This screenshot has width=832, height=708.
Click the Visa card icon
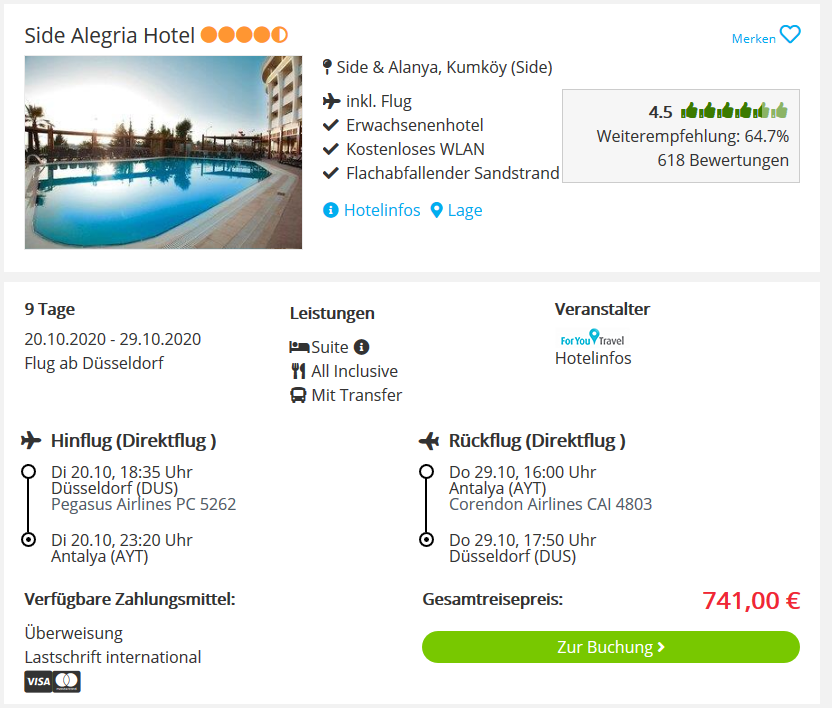click(38, 682)
